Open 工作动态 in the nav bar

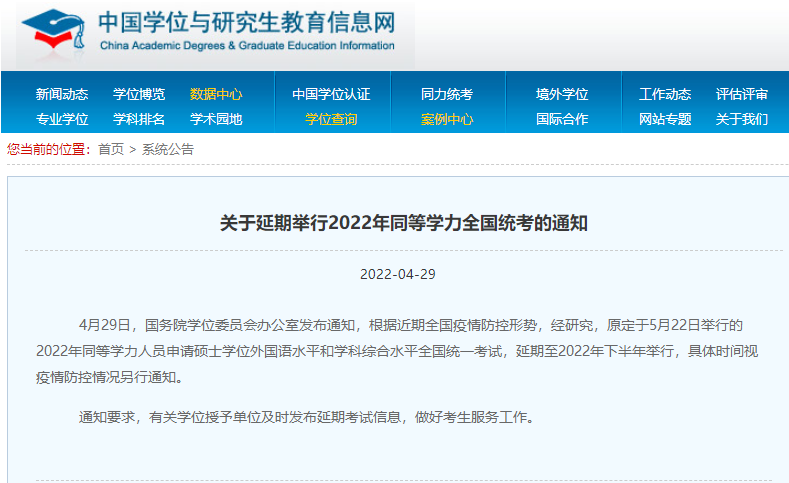click(x=665, y=95)
